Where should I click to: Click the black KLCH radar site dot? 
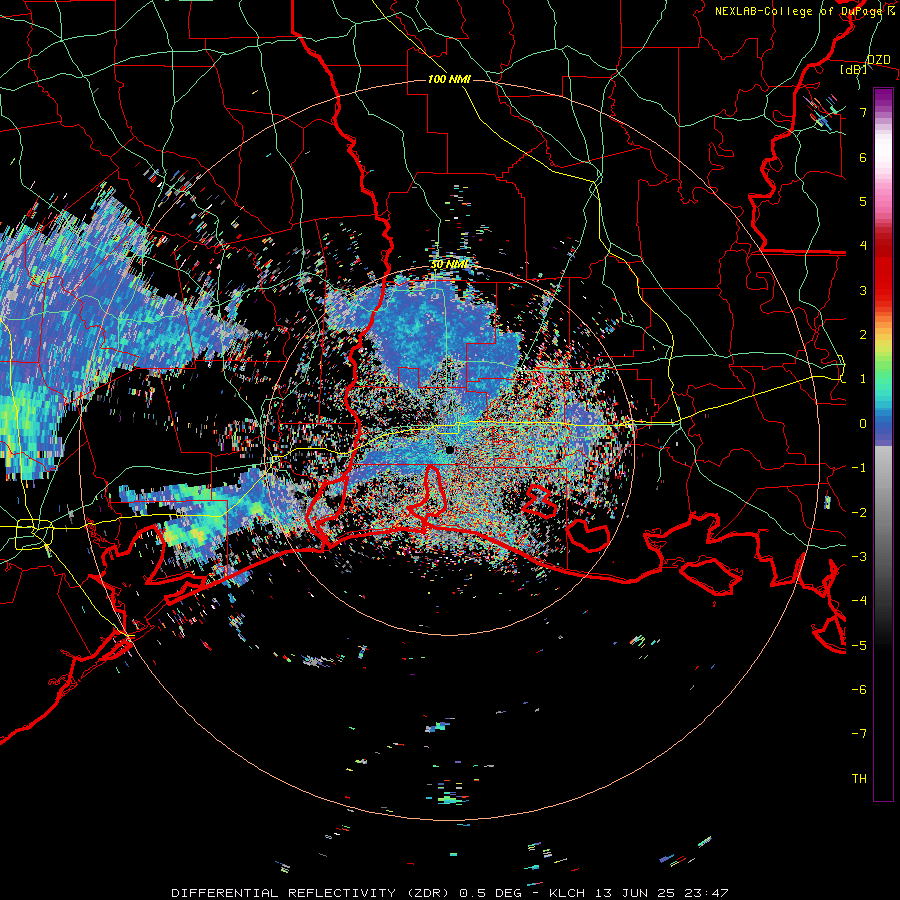click(450, 450)
